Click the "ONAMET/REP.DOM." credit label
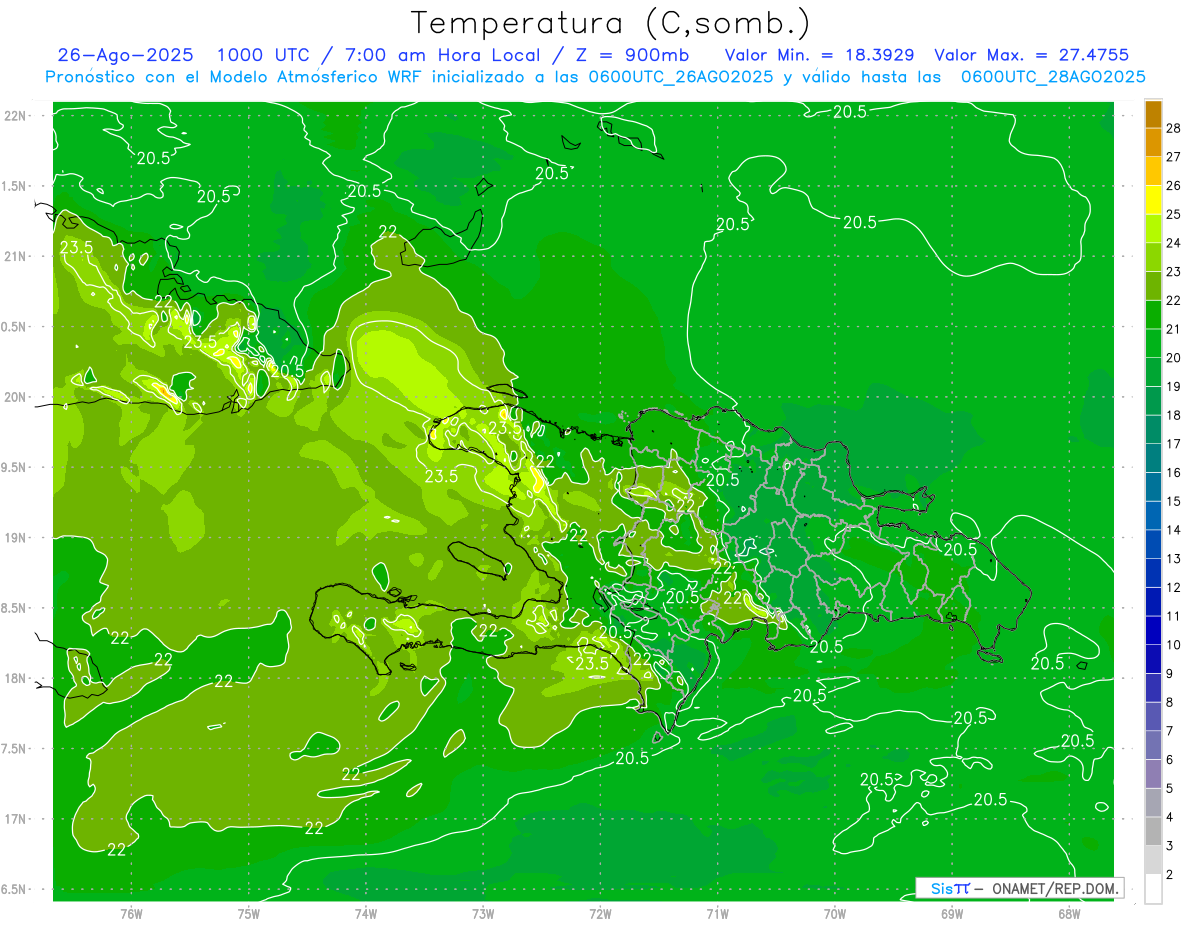This screenshot has width=1200, height=927. point(1054,888)
